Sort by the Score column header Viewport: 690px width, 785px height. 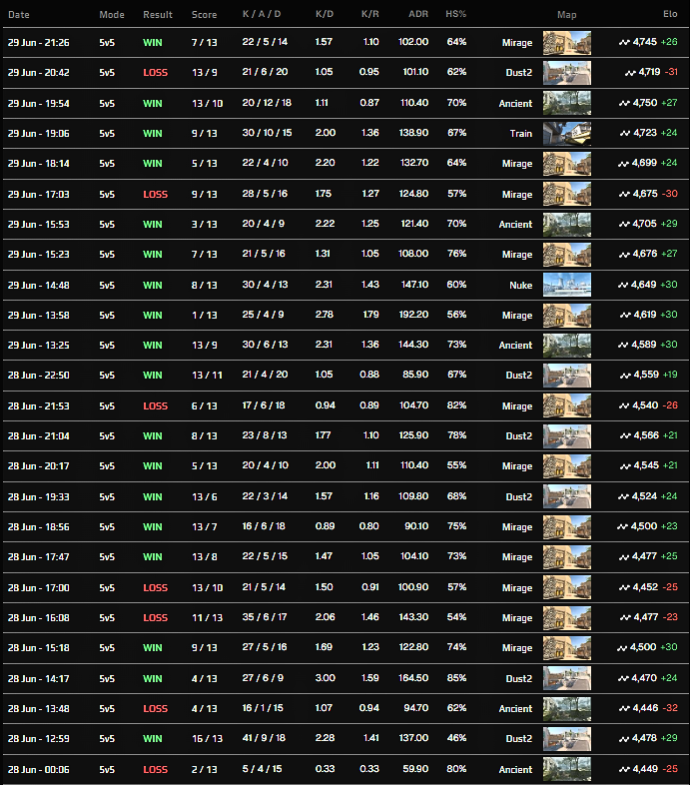(x=204, y=15)
